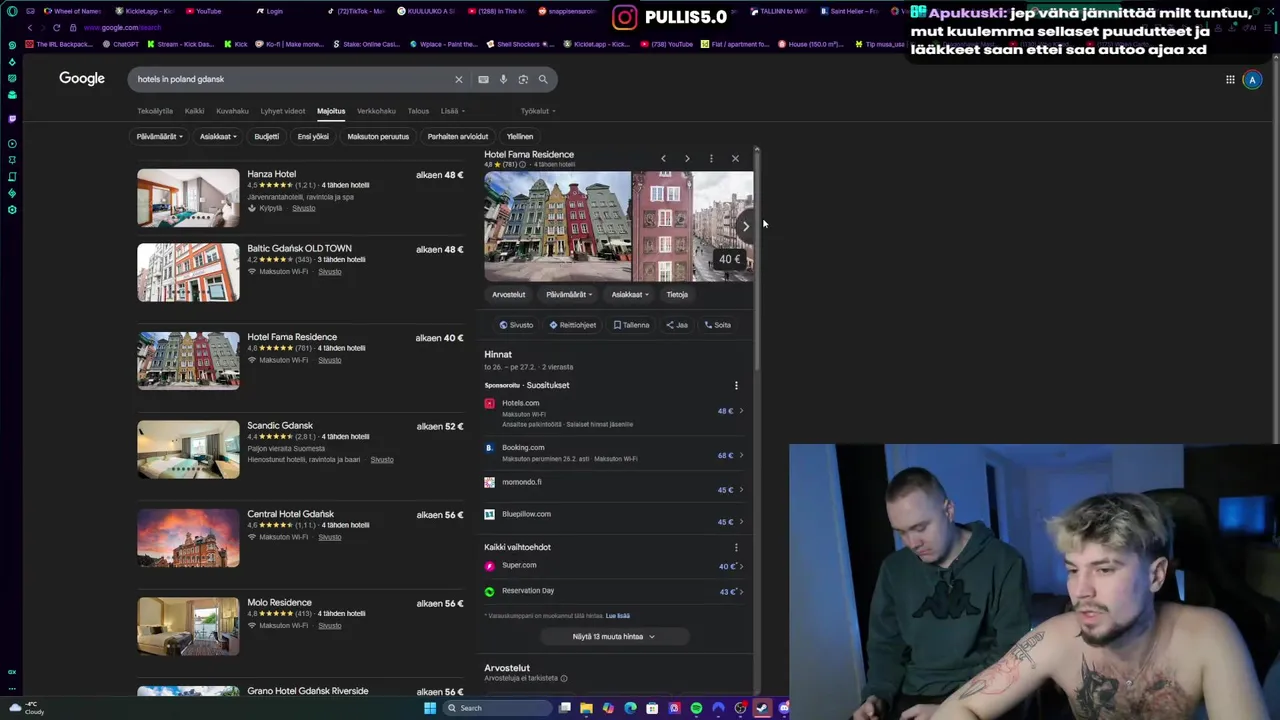Click the rating info icon beside 781 reviews
The height and width of the screenshot is (720, 1280).
click(522, 164)
